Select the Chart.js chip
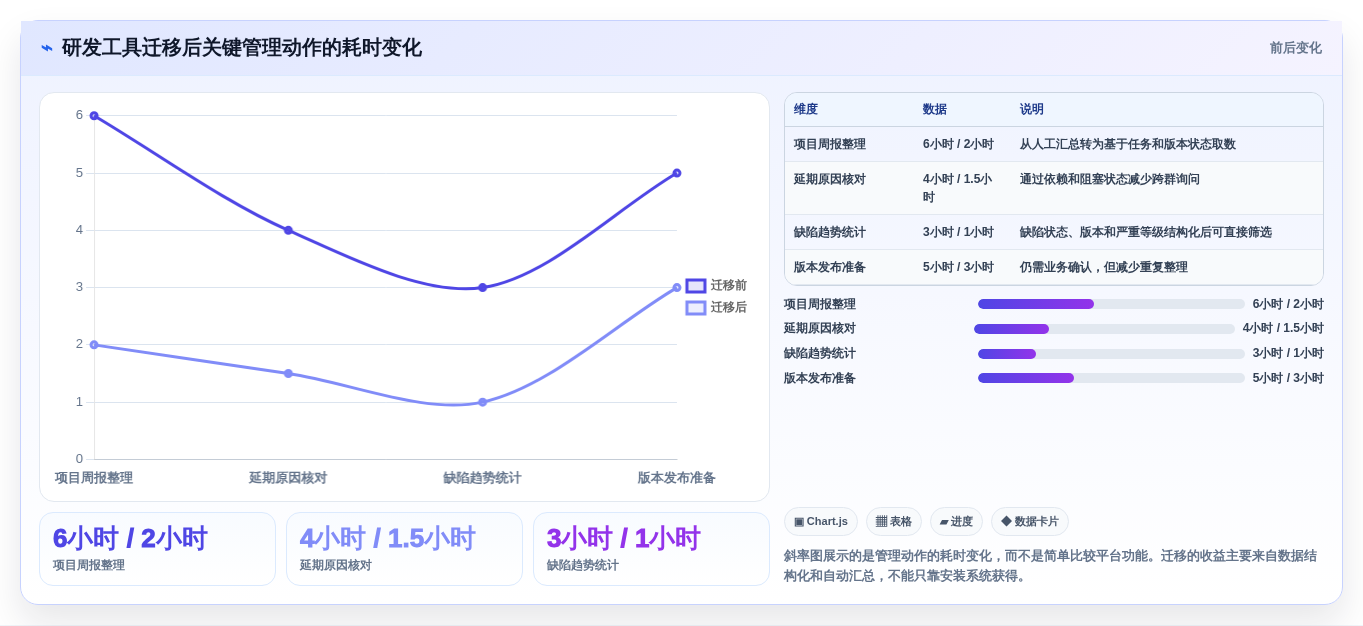 point(821,521)
